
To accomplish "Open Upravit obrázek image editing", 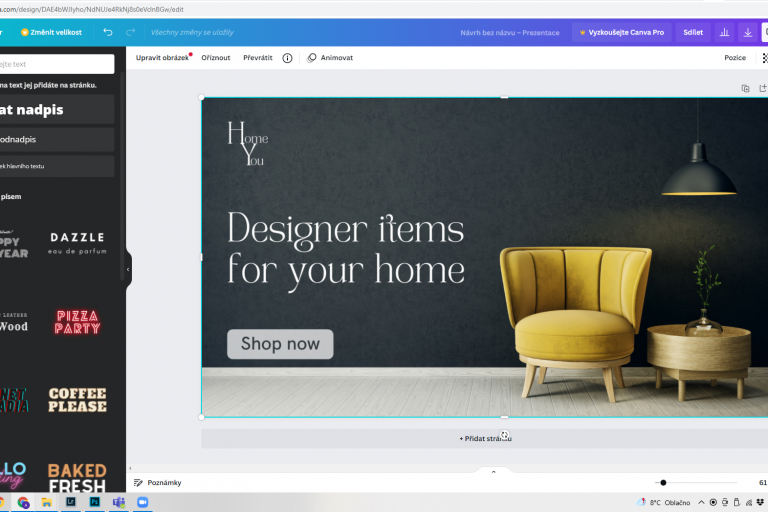I will pyautogui.click(x=162, y=58).
